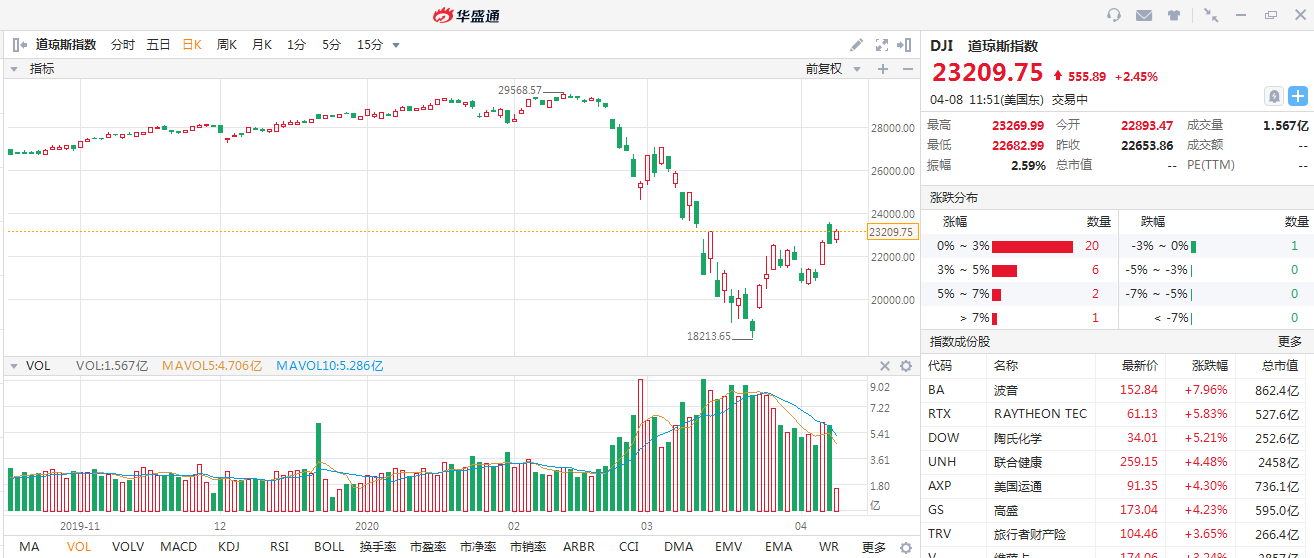Click the 0% ~ 3% gain distribution bar
Image resolution: width=1314 pixels, height=558 pixels.
[1032, 246]
